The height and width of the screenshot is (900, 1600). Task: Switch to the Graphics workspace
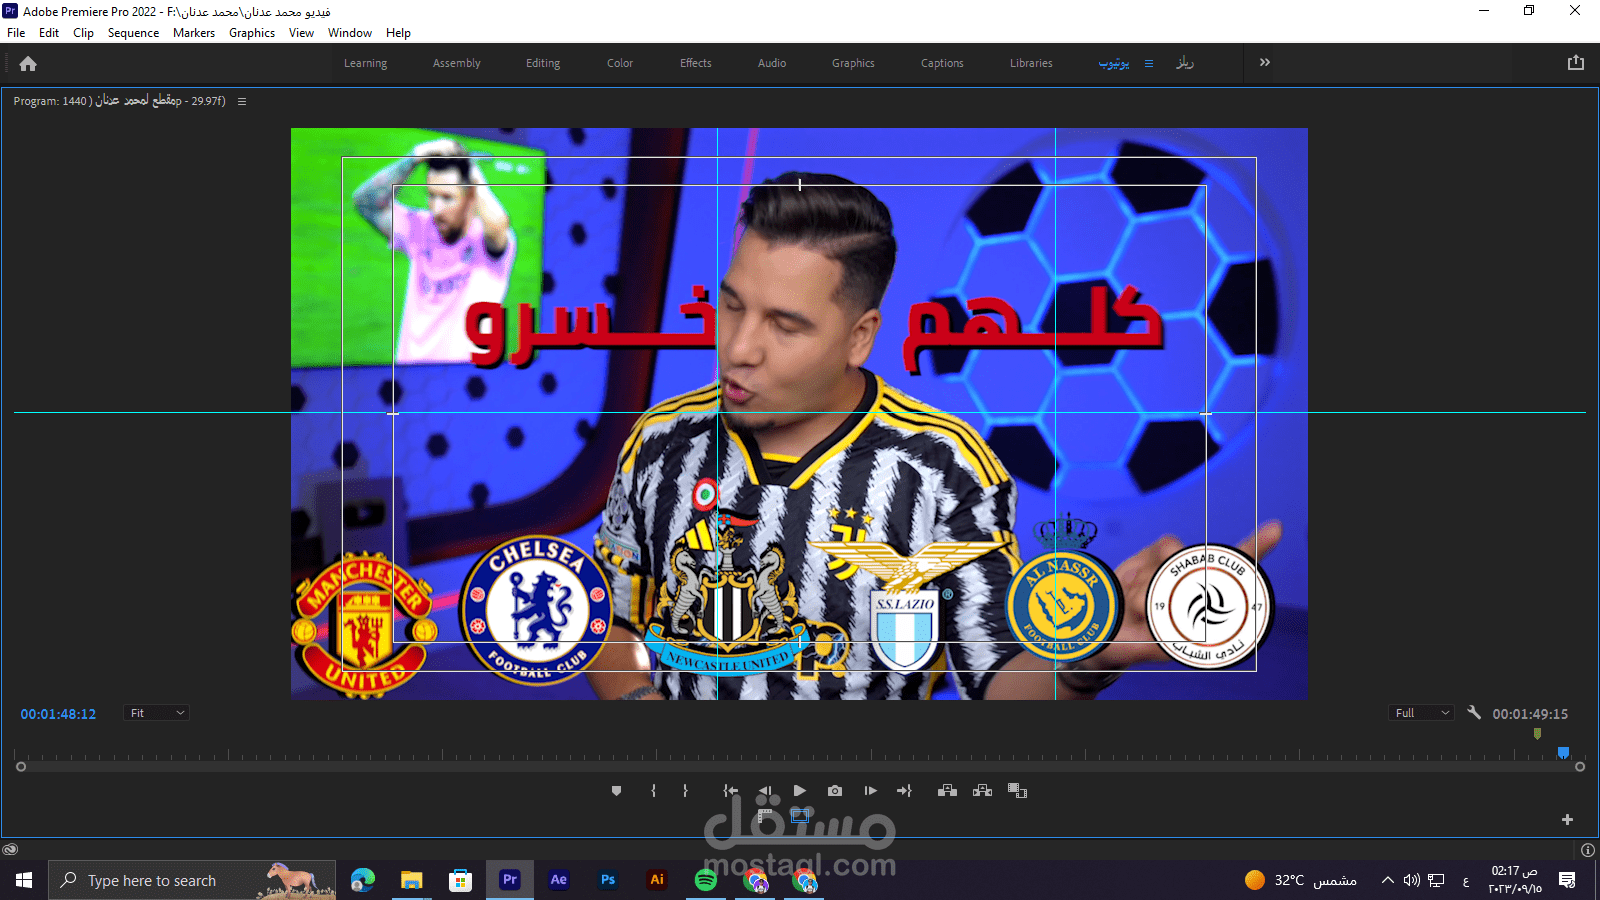(853, 63)
